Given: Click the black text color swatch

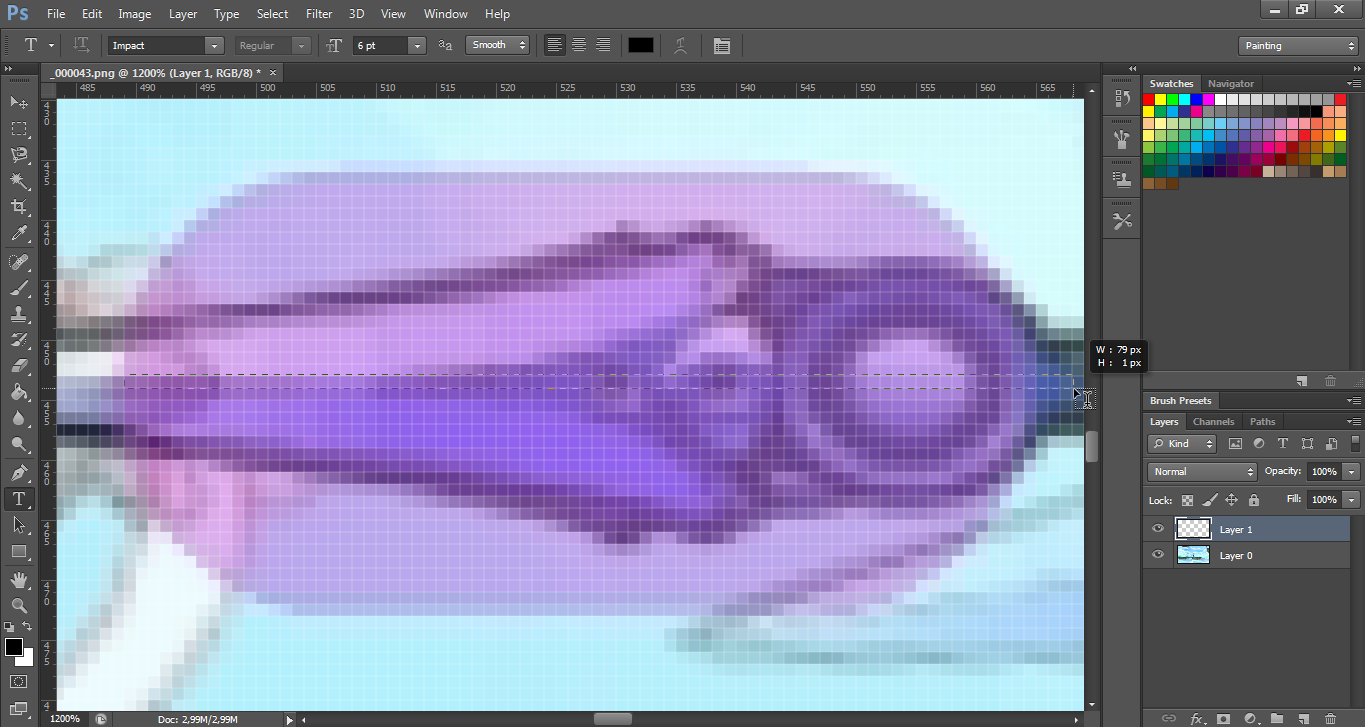Looking at the screenshot, I should coord(640,45).
